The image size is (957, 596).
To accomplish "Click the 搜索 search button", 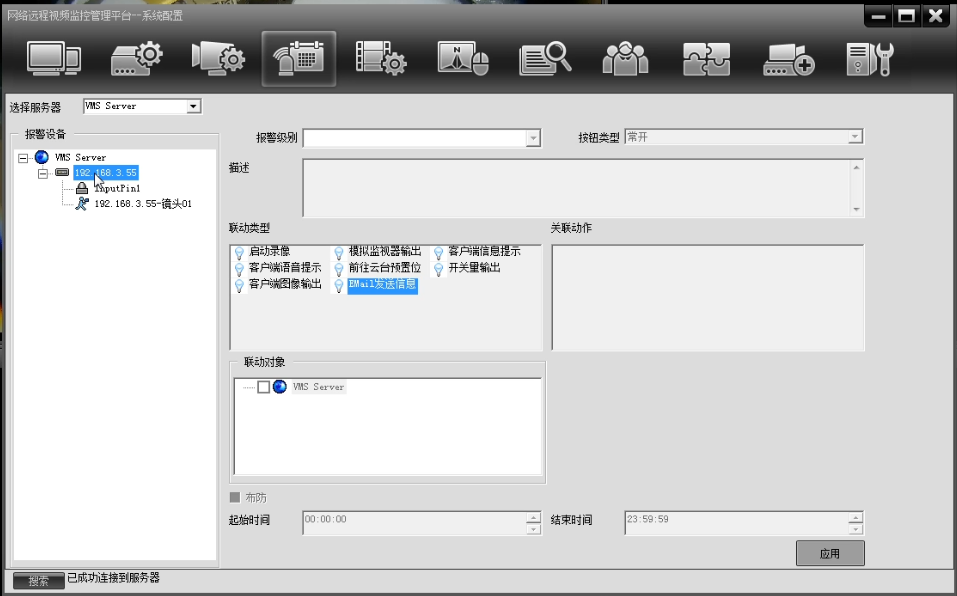I will [38, 581].
